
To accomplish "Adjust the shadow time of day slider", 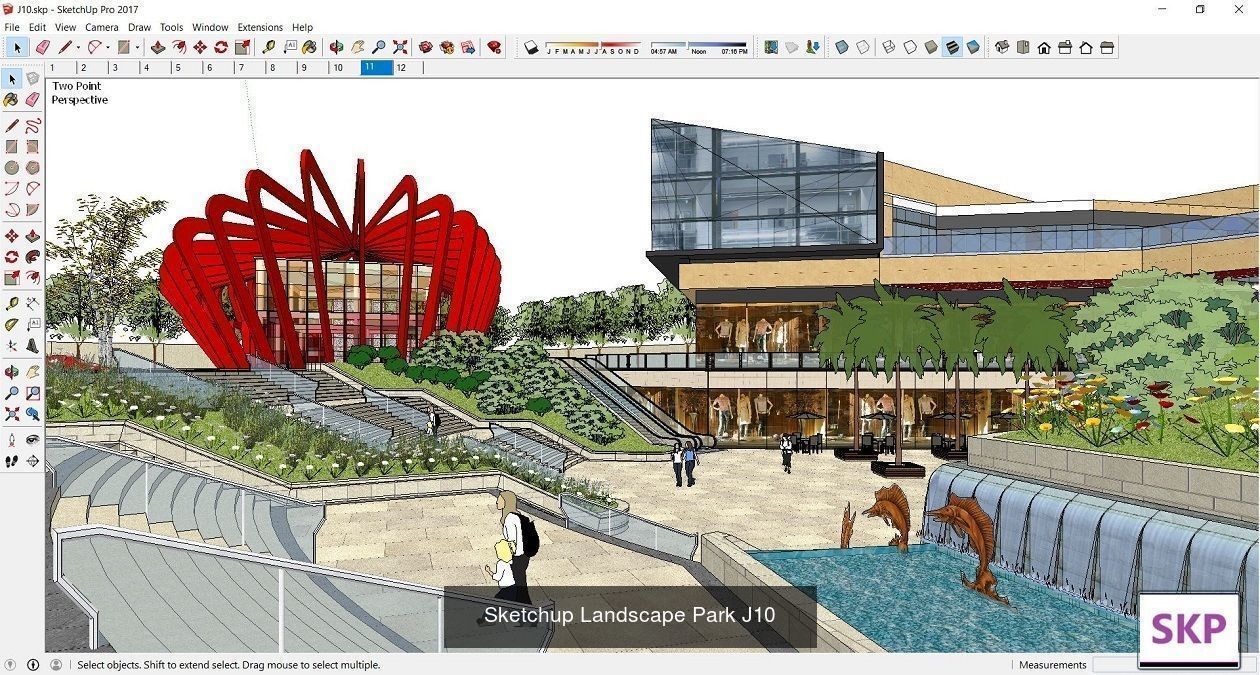I will [698, 45].
